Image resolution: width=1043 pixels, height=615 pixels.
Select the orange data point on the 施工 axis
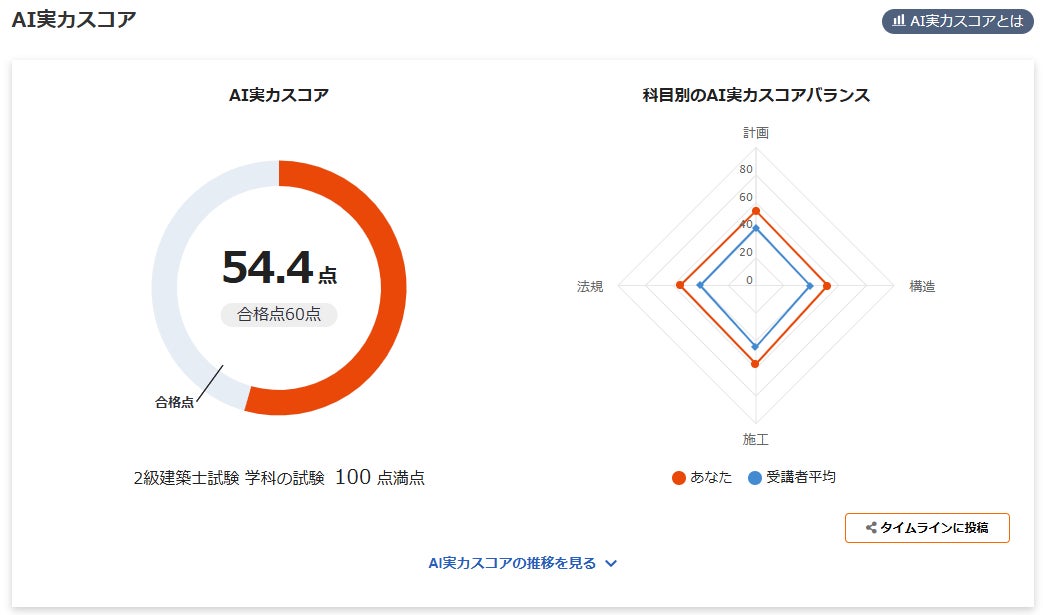click(755, 364)
